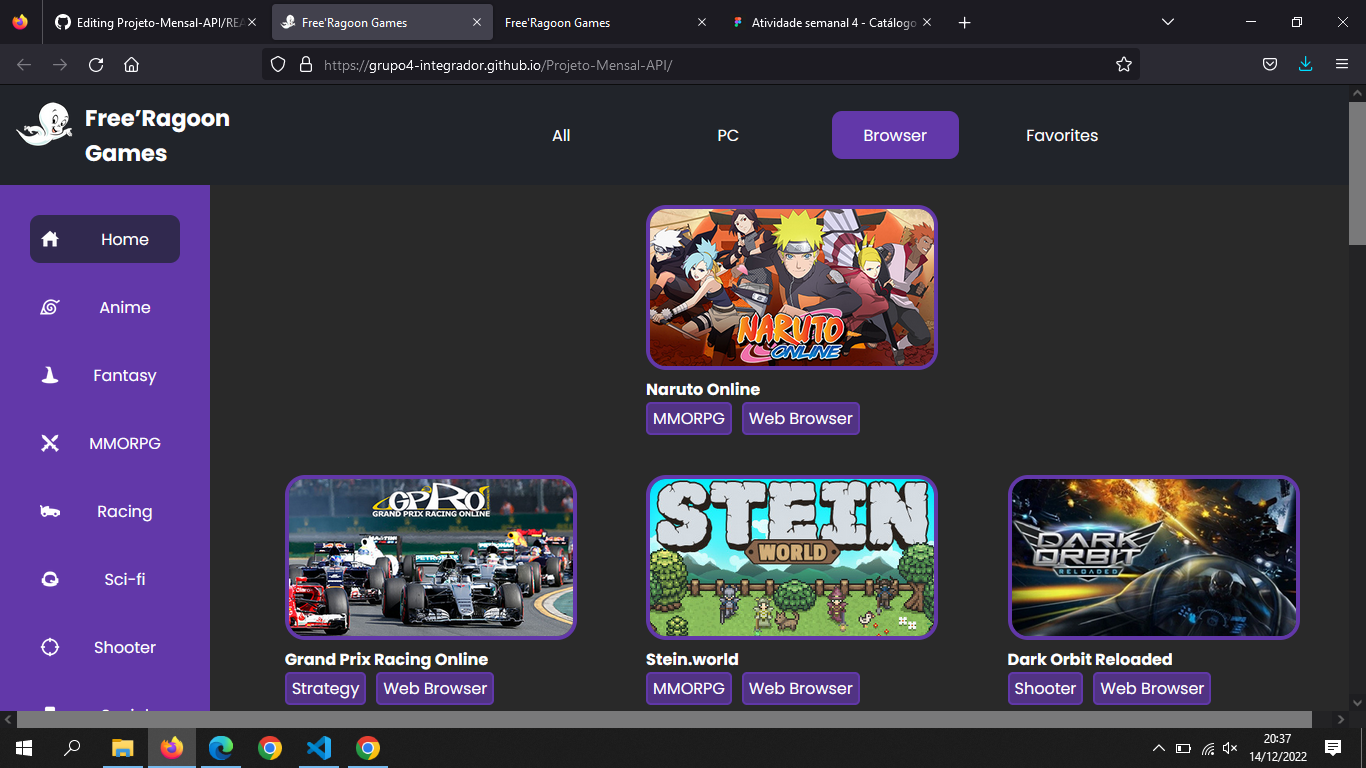Click the MMORPG swords icon
This screenshot has height=768, width=1366.
50,443
